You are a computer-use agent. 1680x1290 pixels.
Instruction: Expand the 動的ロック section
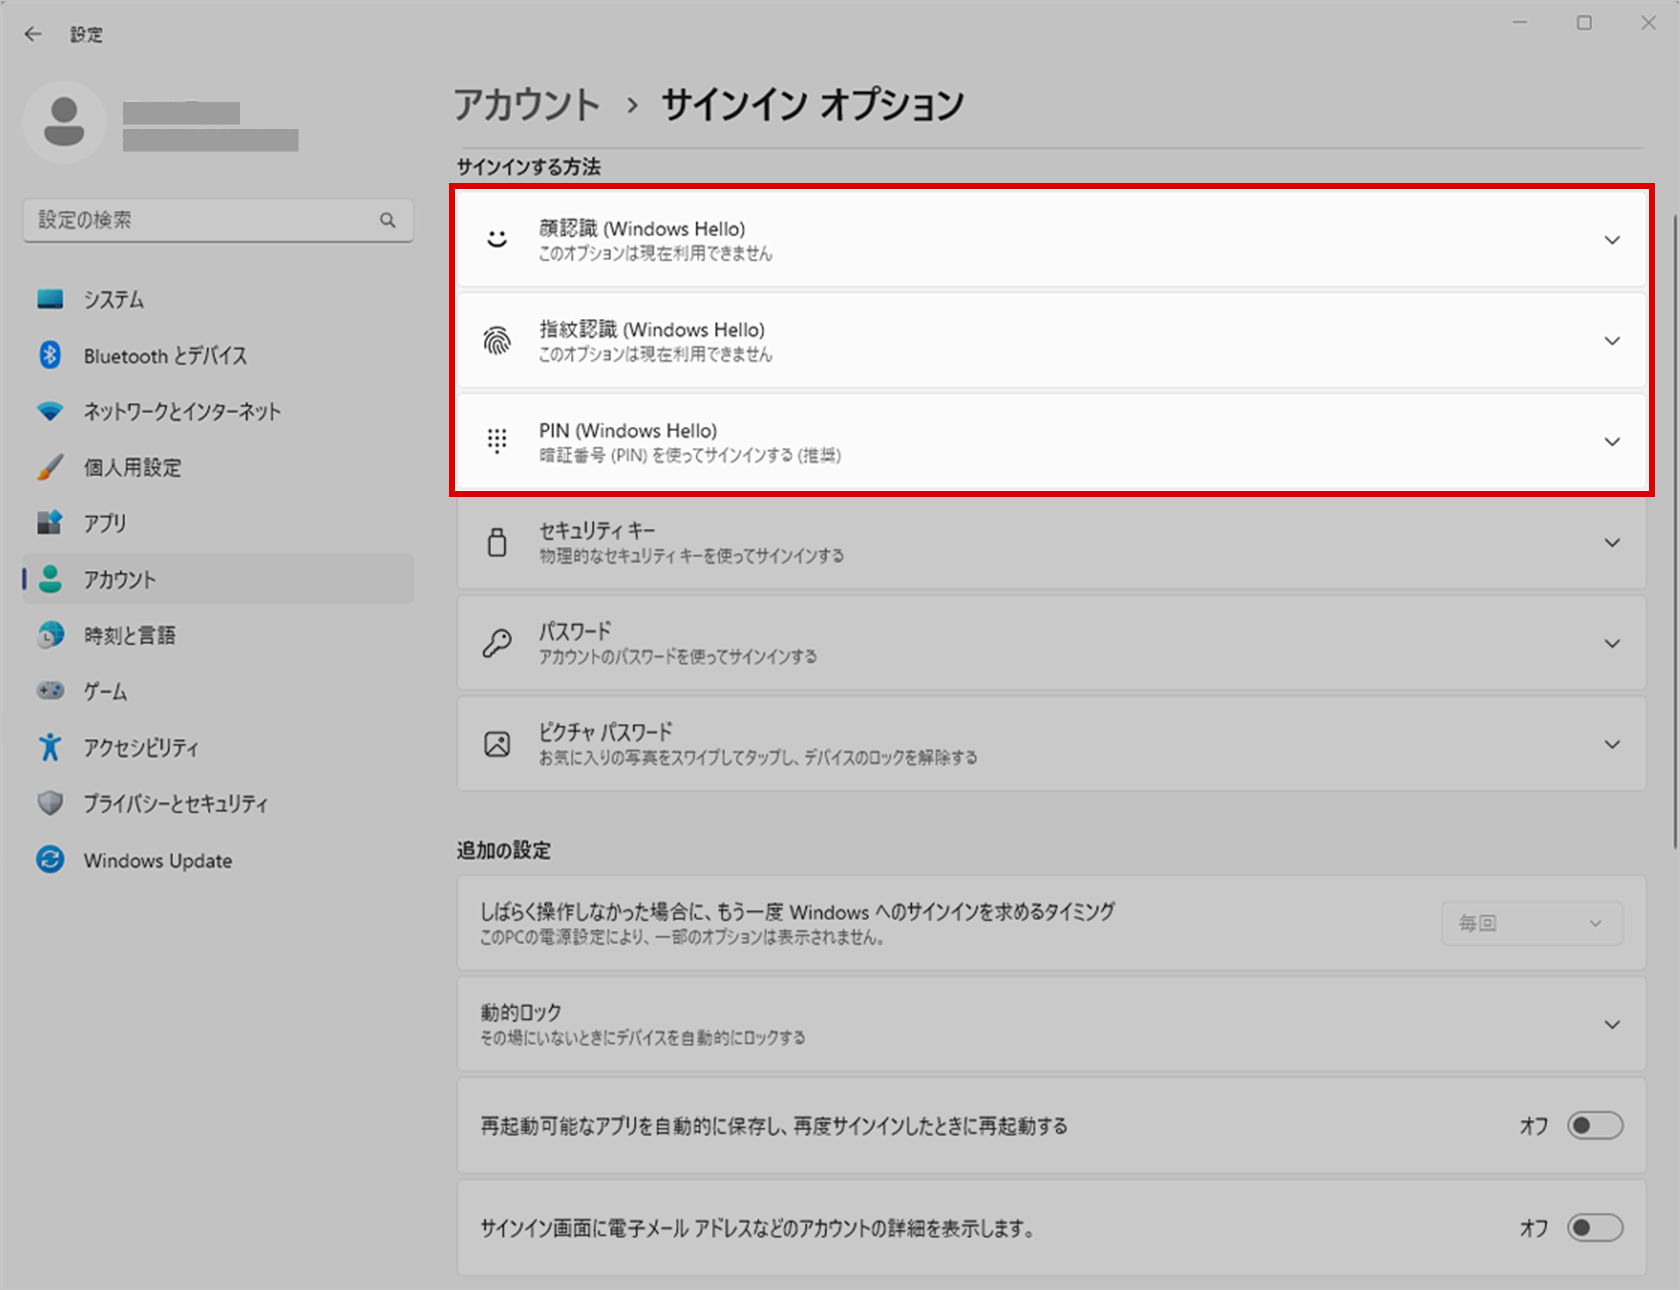[1612, 1025]
